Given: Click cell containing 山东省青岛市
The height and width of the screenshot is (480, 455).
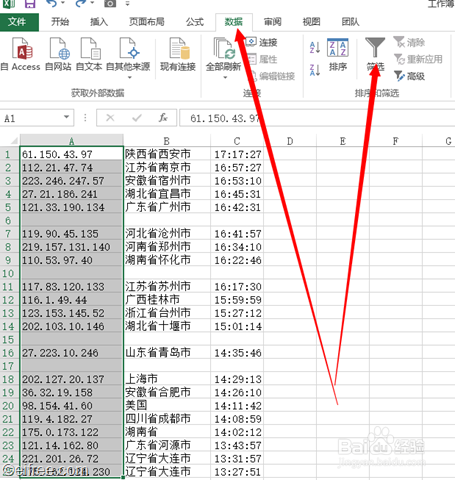Looking at the screenshot, I should pos(167,353).
